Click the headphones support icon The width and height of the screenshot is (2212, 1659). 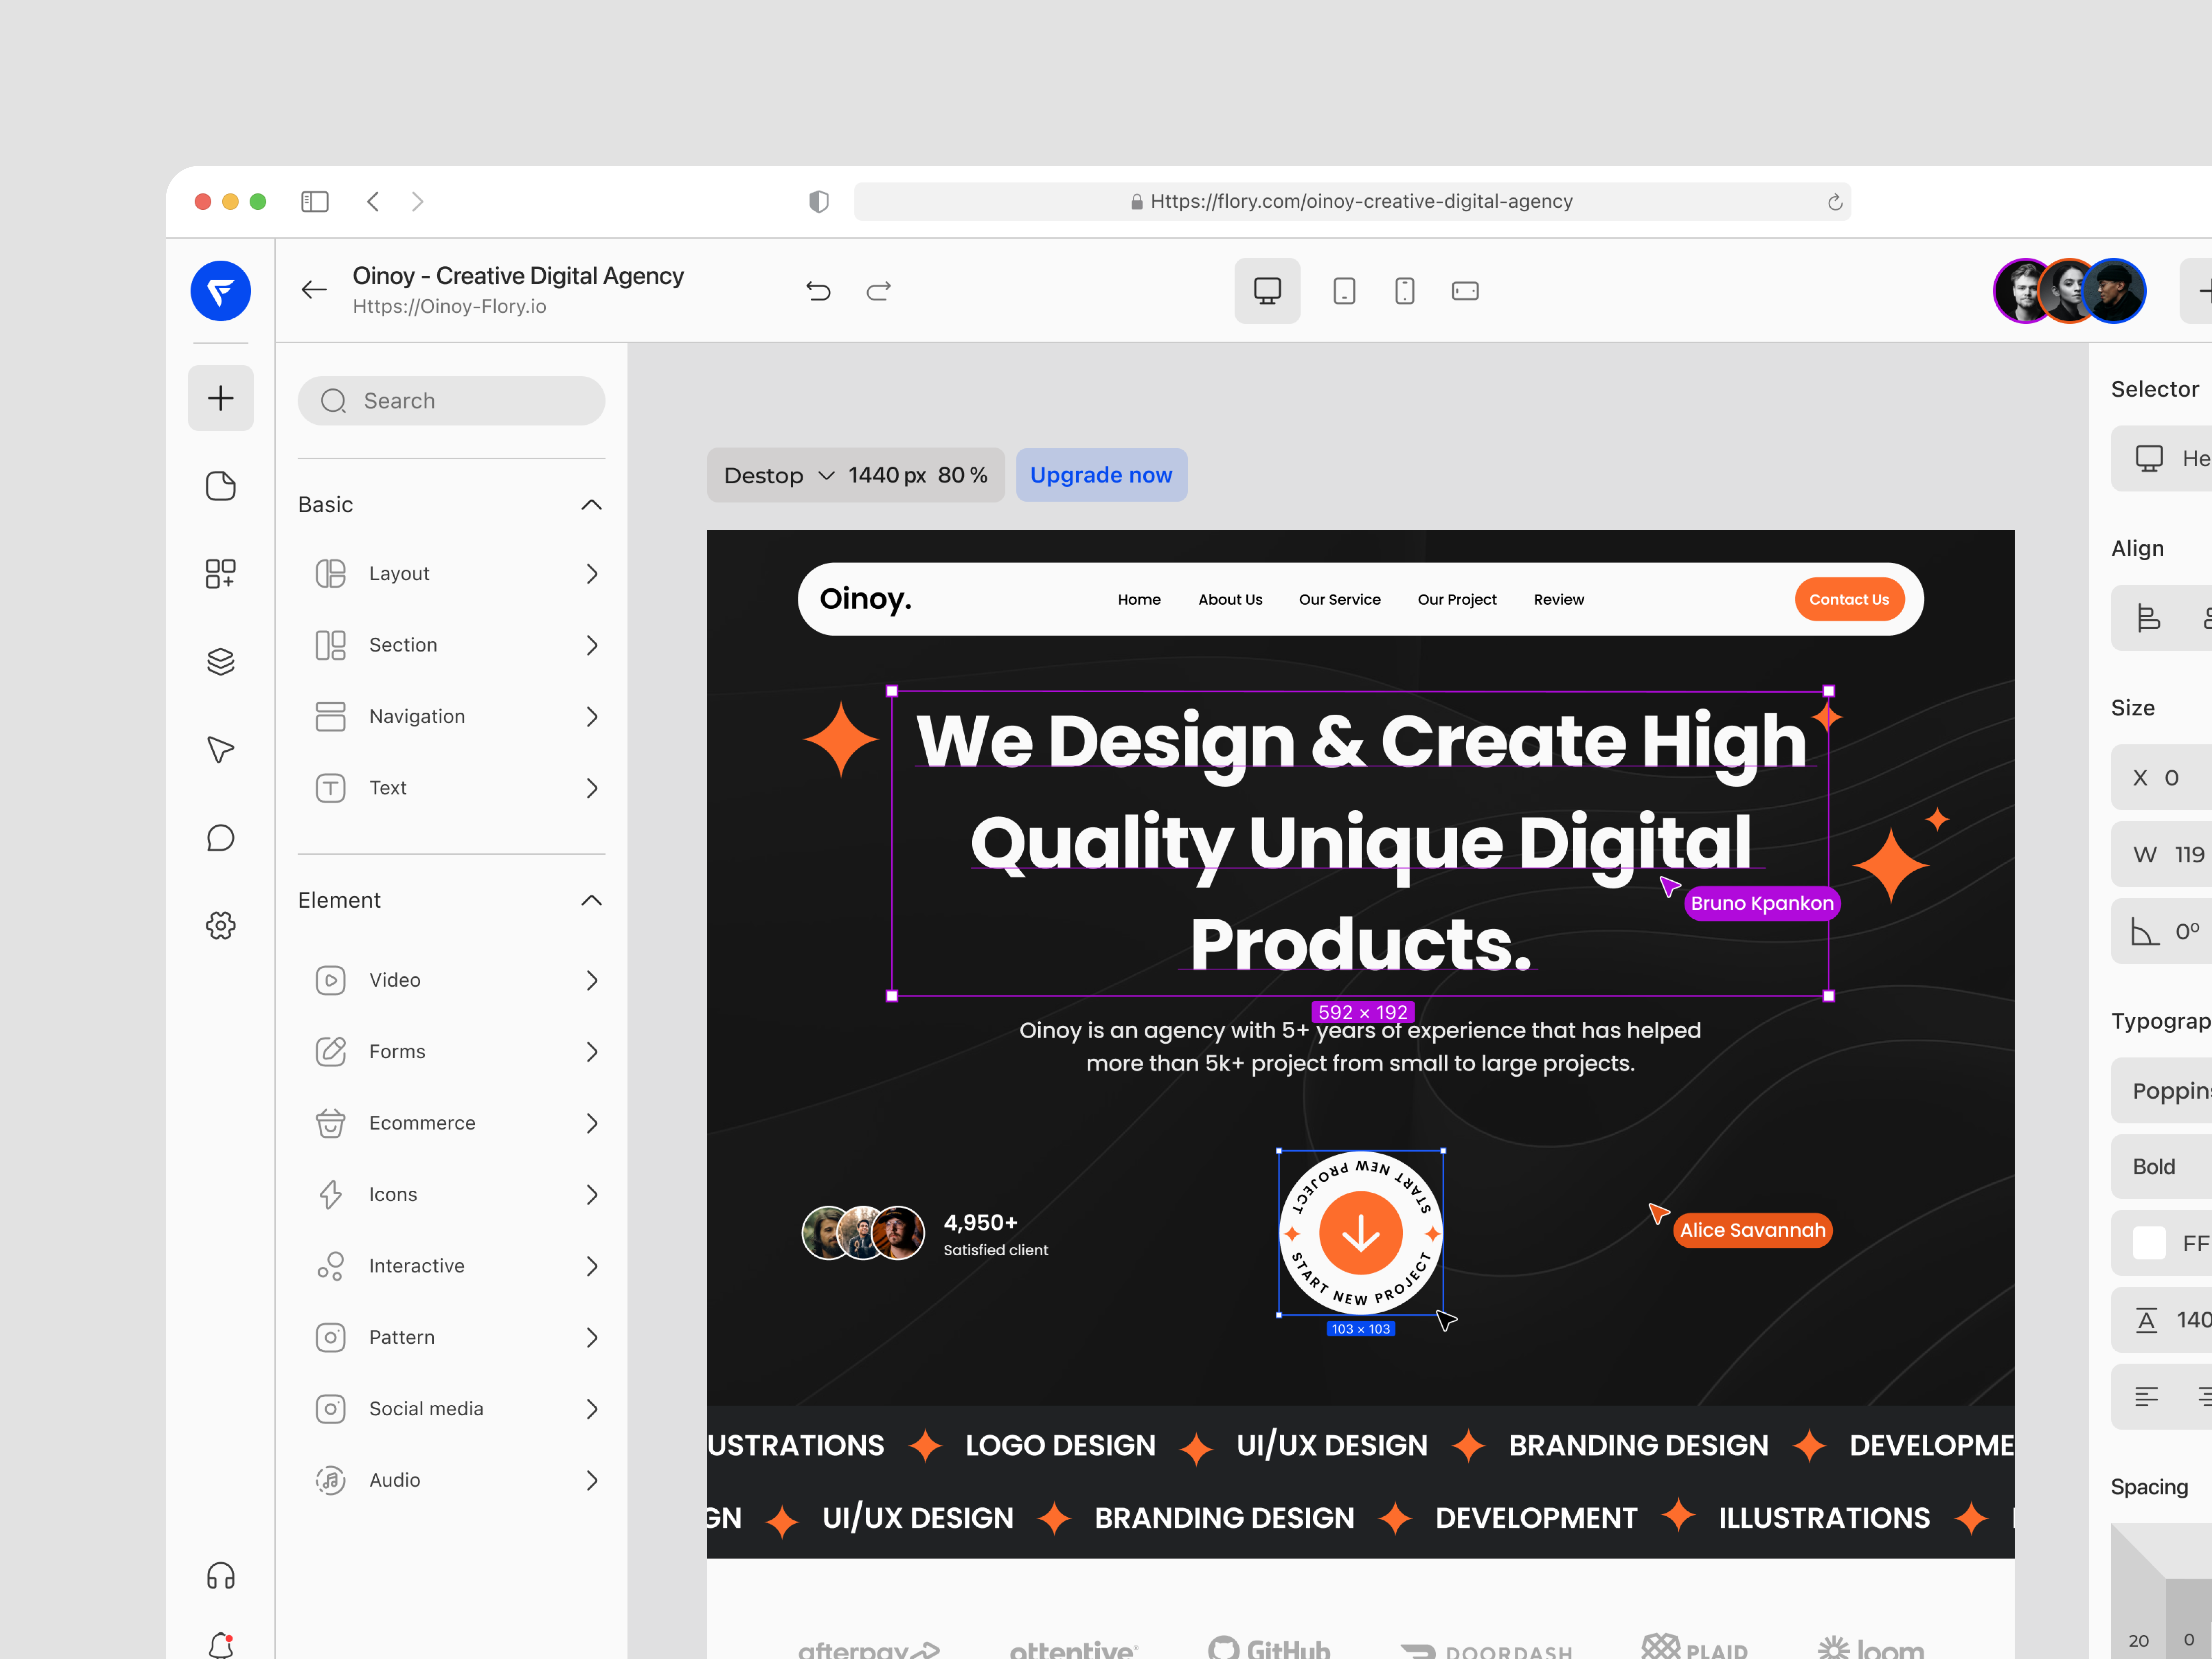point(220,1576)
